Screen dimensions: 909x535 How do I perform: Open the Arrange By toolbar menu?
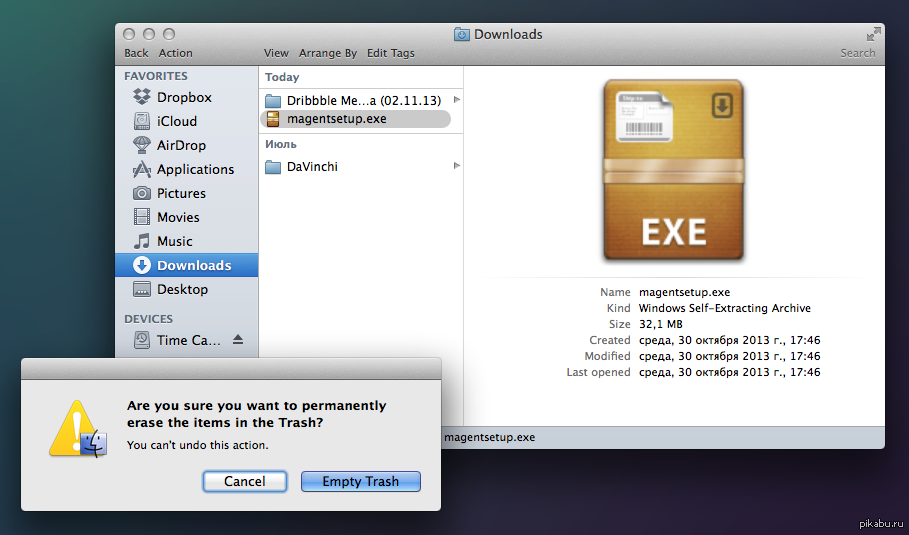point(328,53)
